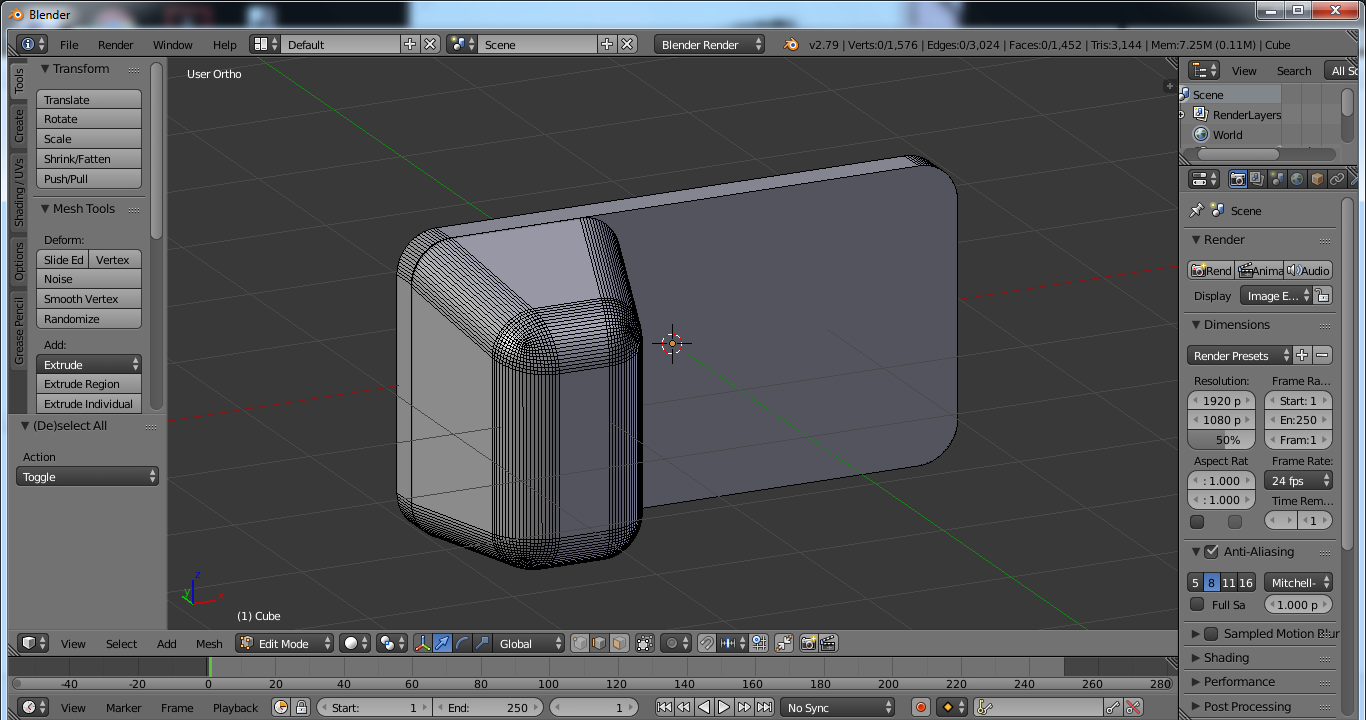This screenshot has height=720, width=1366.
Task: Open the Edit Mode dropdown
Action: [x=285, y=643]
